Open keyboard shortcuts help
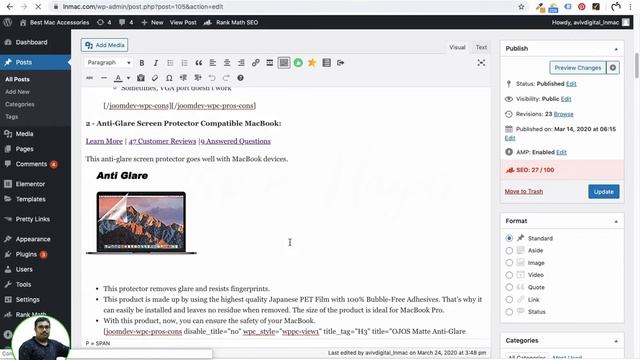 pyautogui.click(x=240, y=78)
